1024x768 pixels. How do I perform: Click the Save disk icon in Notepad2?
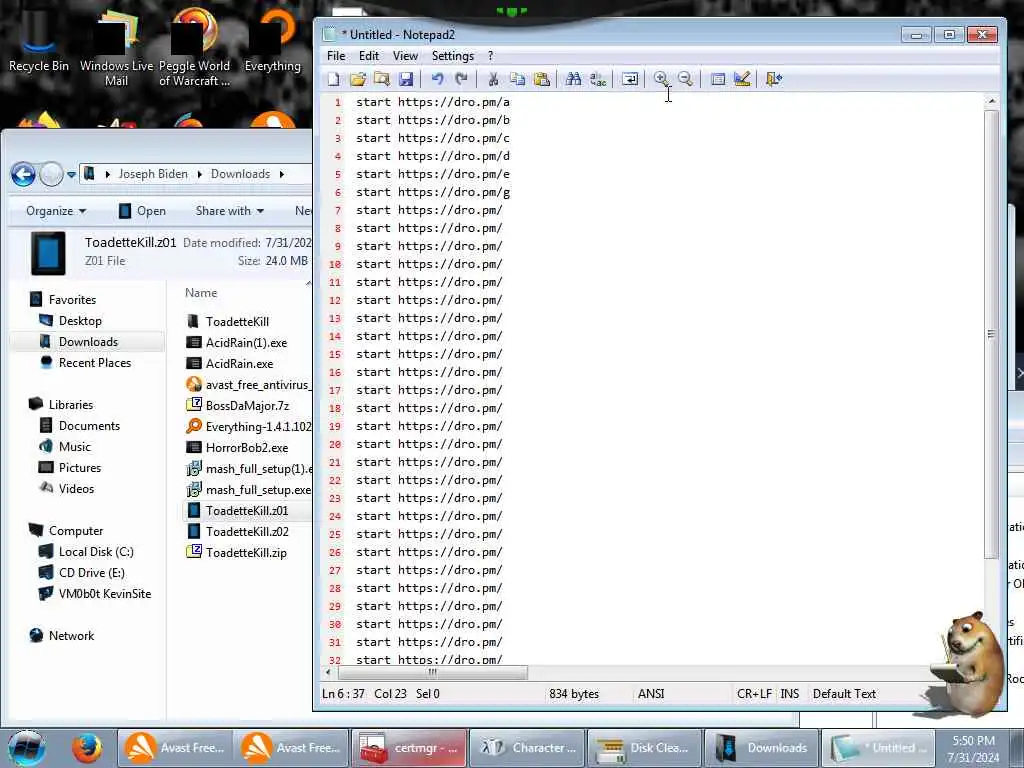tap(406, 79)
